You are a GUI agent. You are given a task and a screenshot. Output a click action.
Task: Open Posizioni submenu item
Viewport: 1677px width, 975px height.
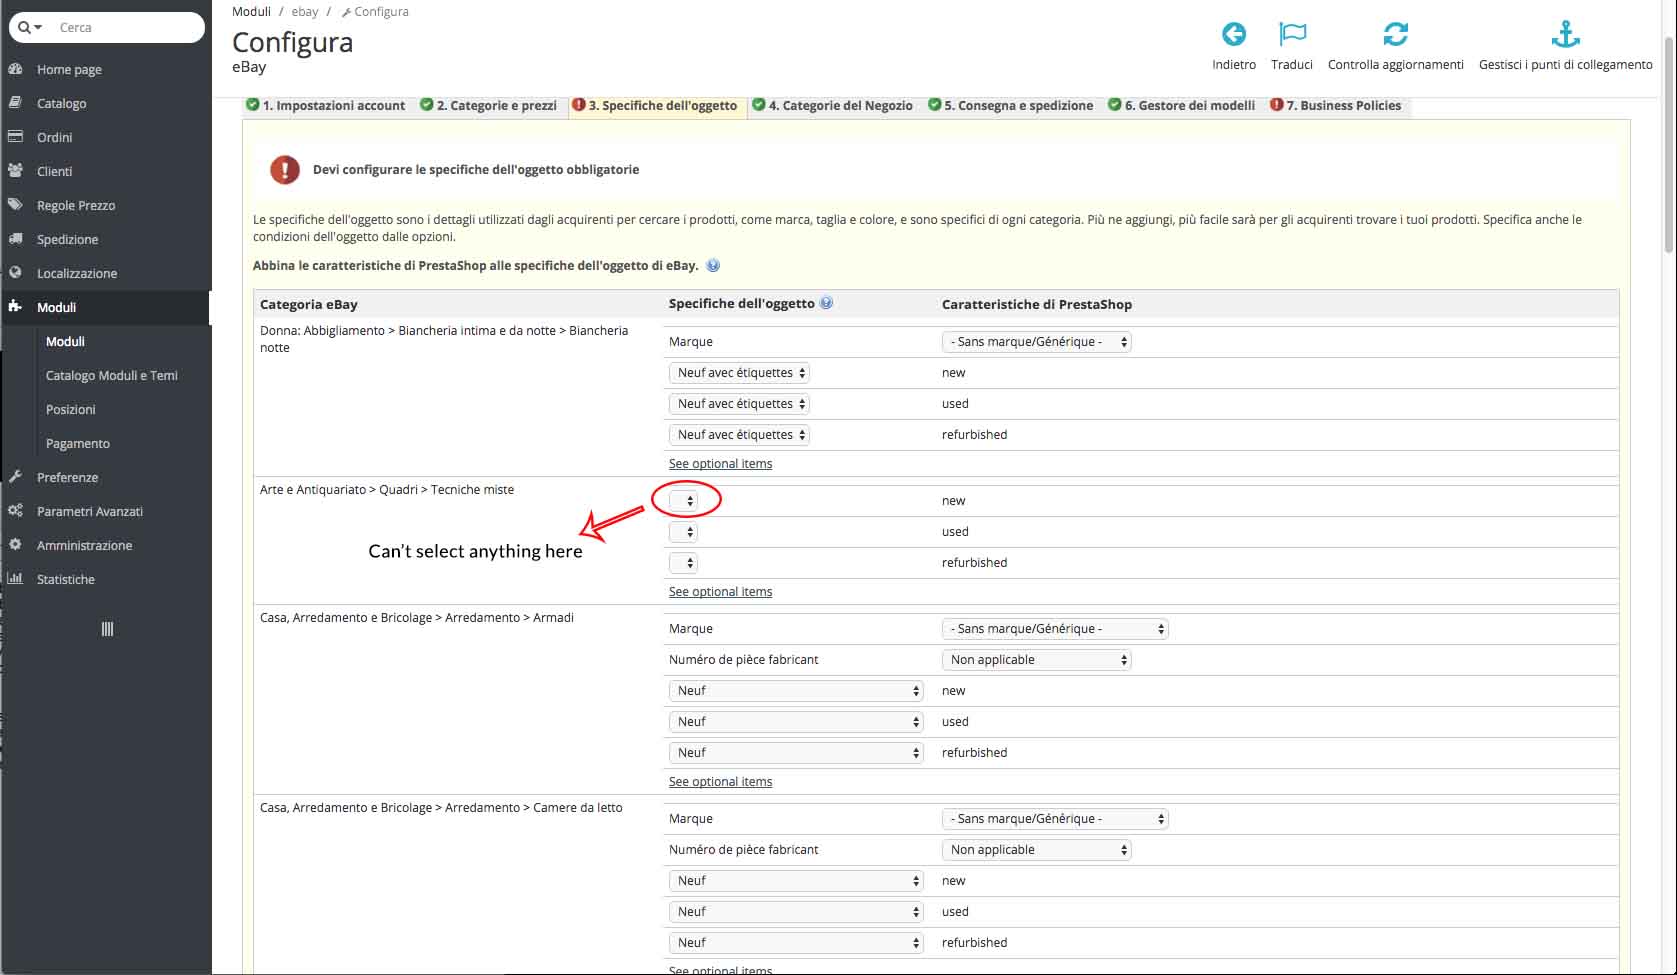pos(71,409)
